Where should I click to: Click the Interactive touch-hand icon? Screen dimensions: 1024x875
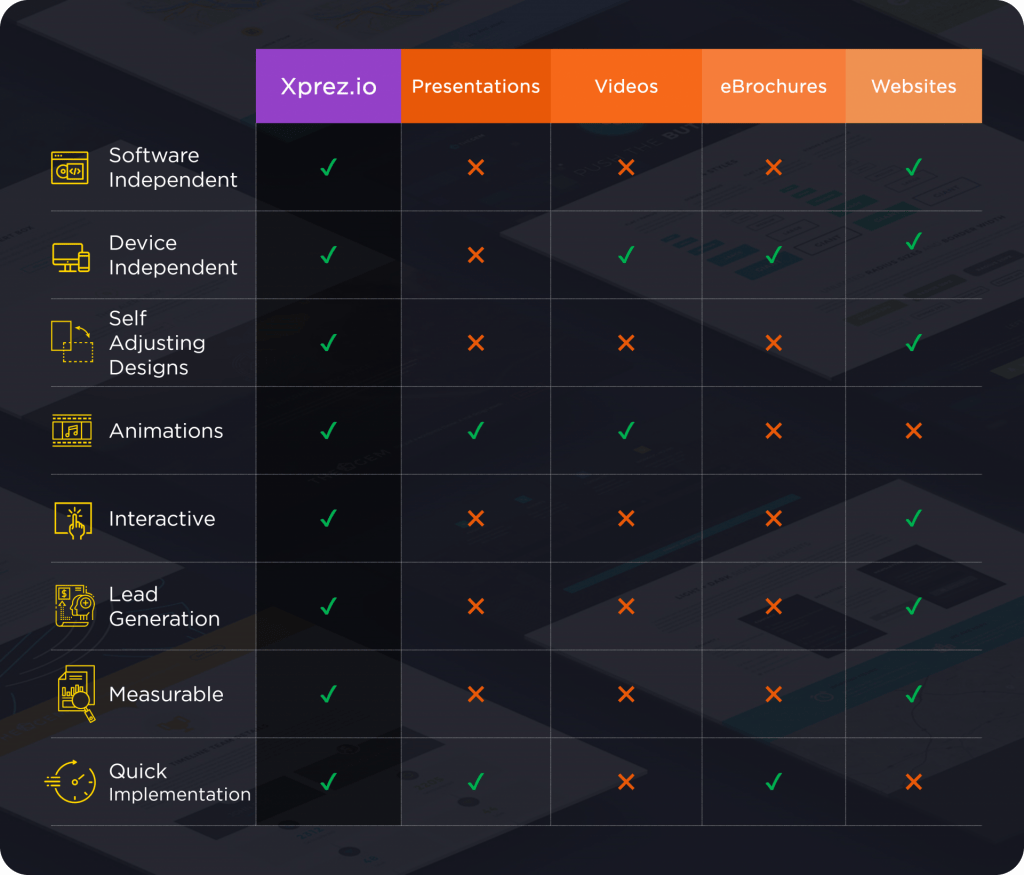tap(73, 520)
